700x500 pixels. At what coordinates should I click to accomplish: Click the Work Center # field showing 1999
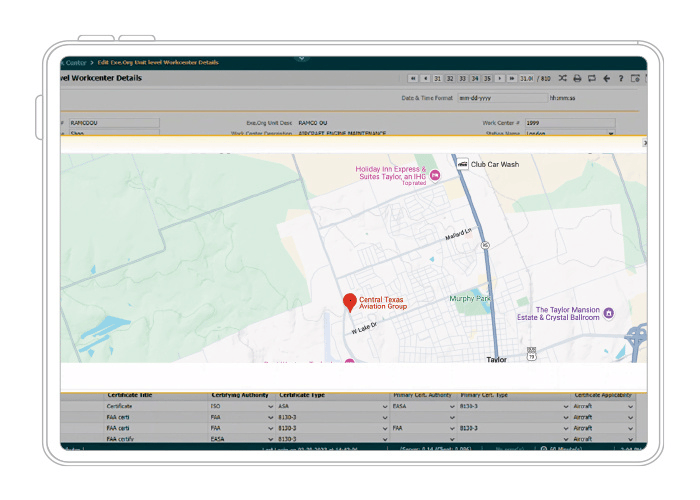click(x=570, y=123)
